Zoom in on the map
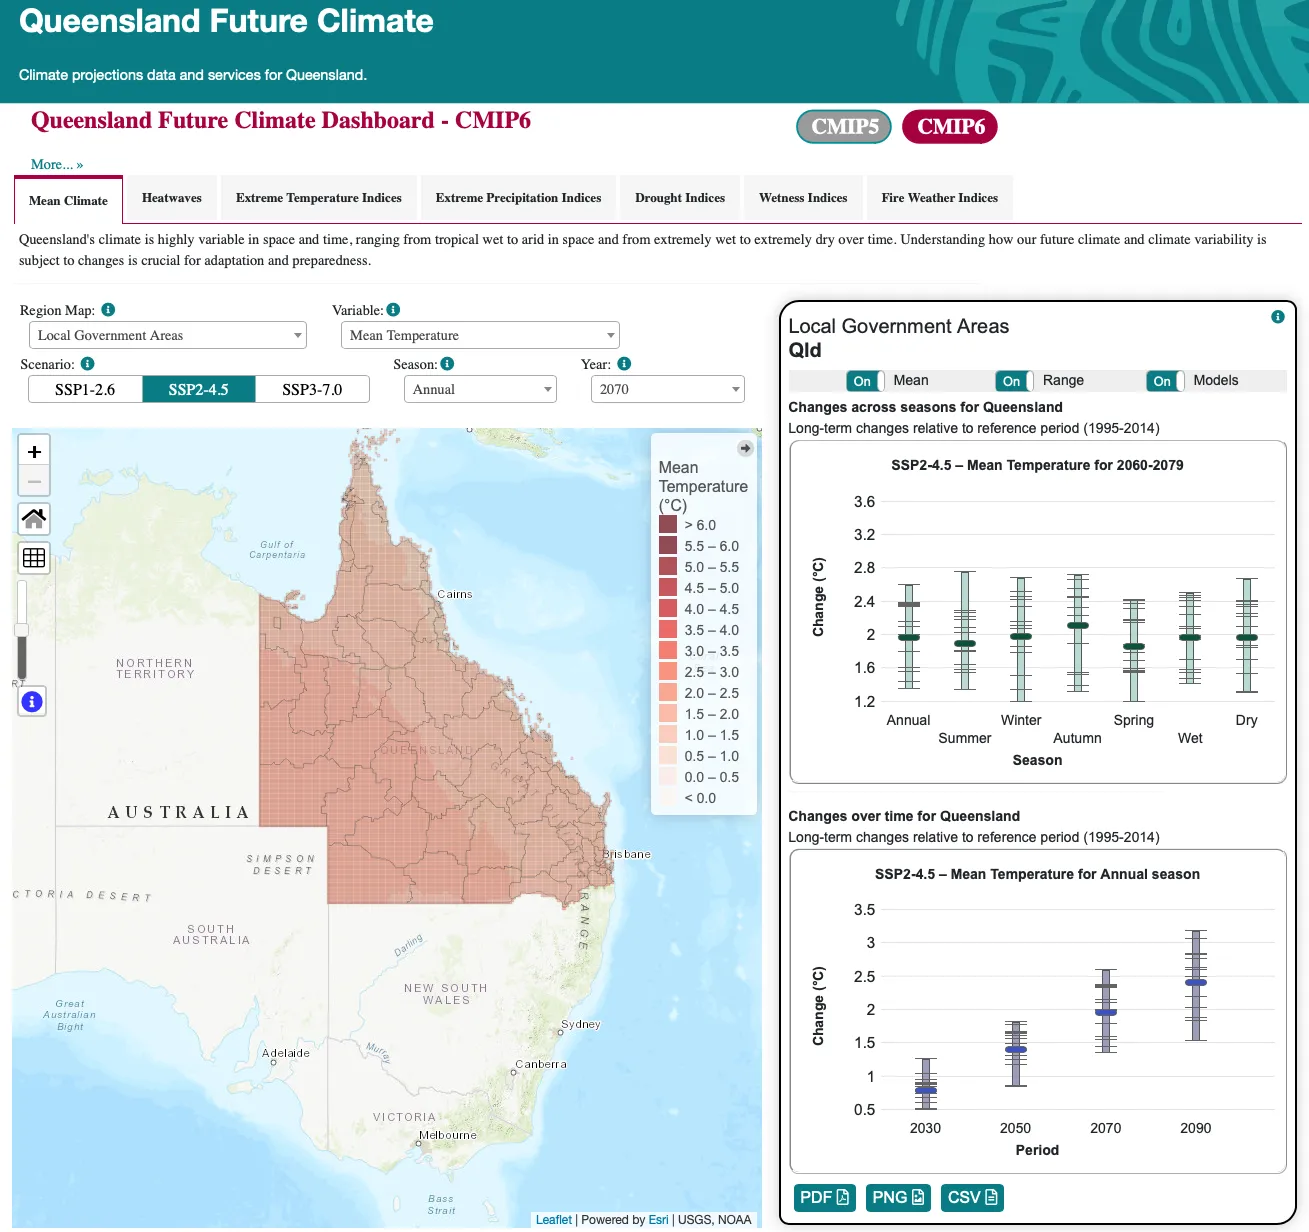 click(34, 452)
